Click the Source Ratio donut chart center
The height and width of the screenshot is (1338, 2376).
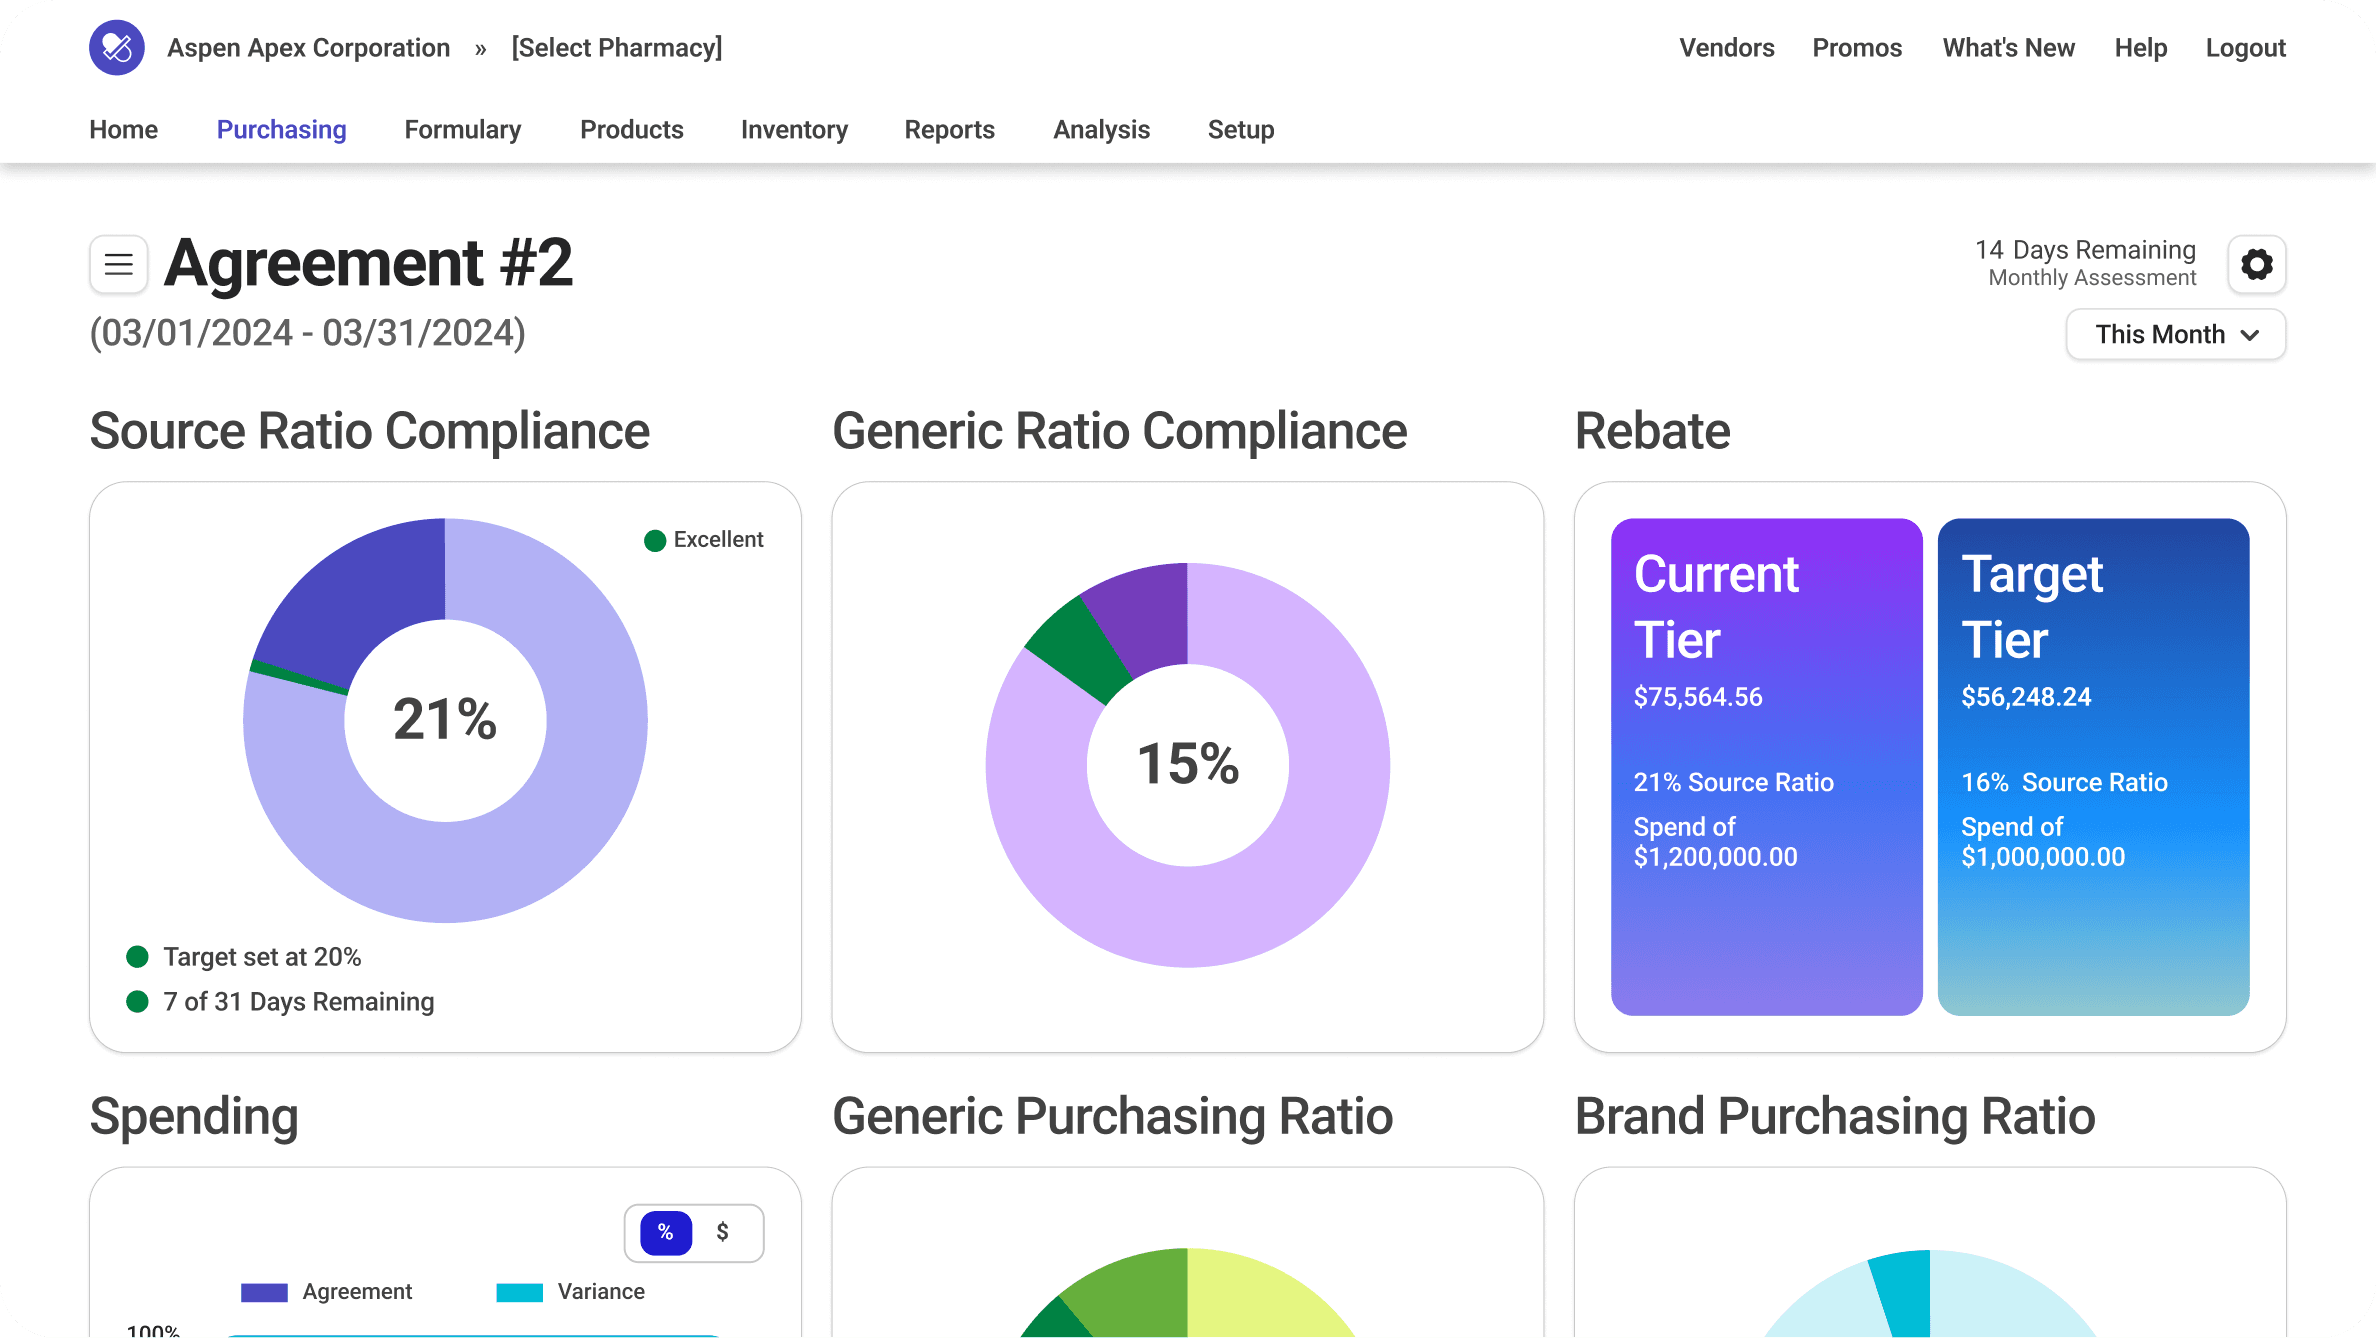(x=445, y=720)
